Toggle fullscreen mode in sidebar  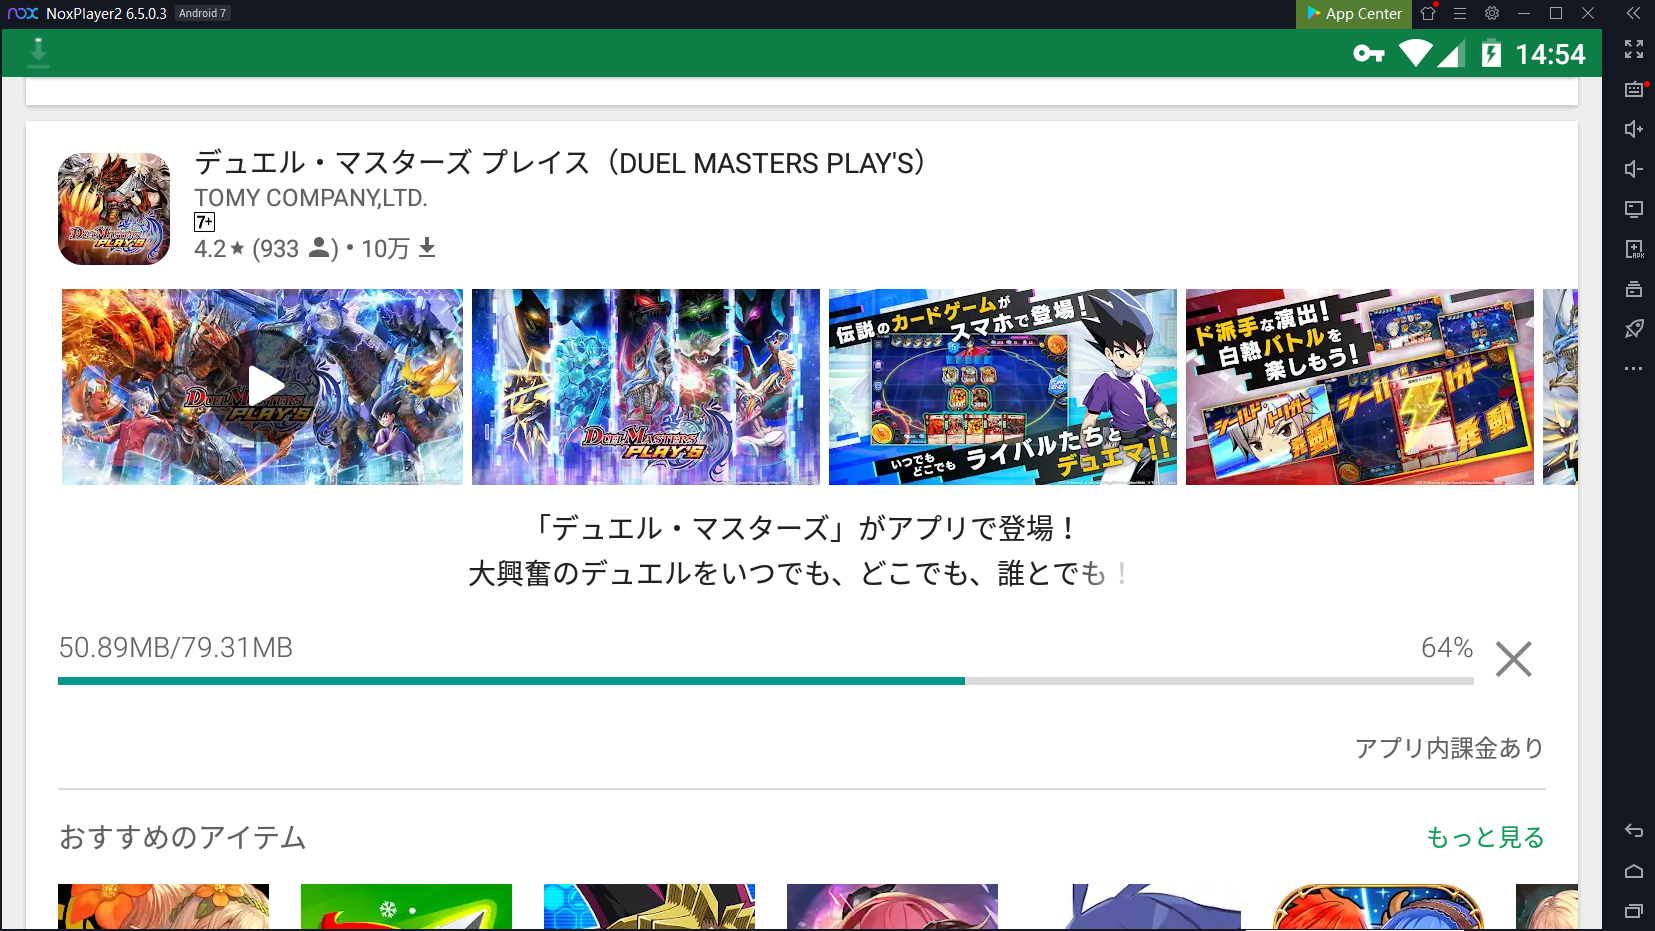tap(1634, 49)
